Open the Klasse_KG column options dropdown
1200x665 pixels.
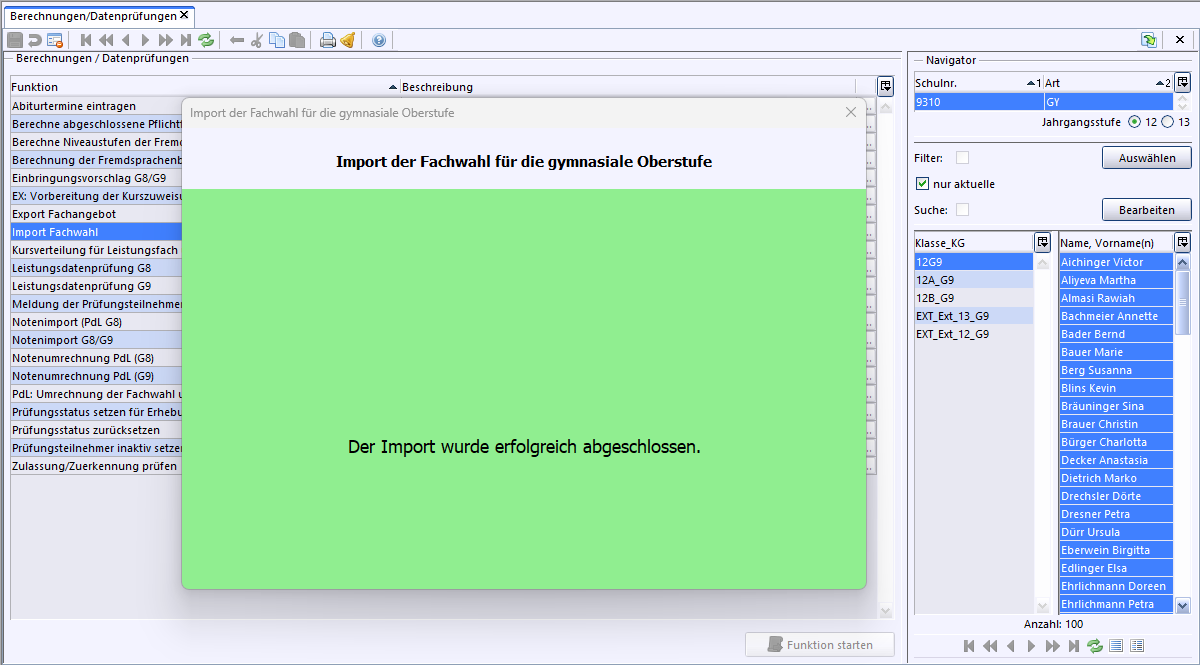click(1043, 241)
